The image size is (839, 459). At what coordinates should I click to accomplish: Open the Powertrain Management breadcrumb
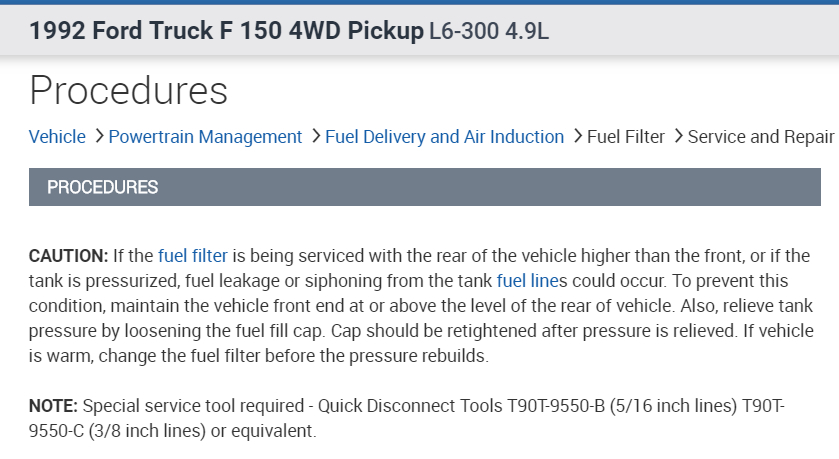click(x=205, y=137)
